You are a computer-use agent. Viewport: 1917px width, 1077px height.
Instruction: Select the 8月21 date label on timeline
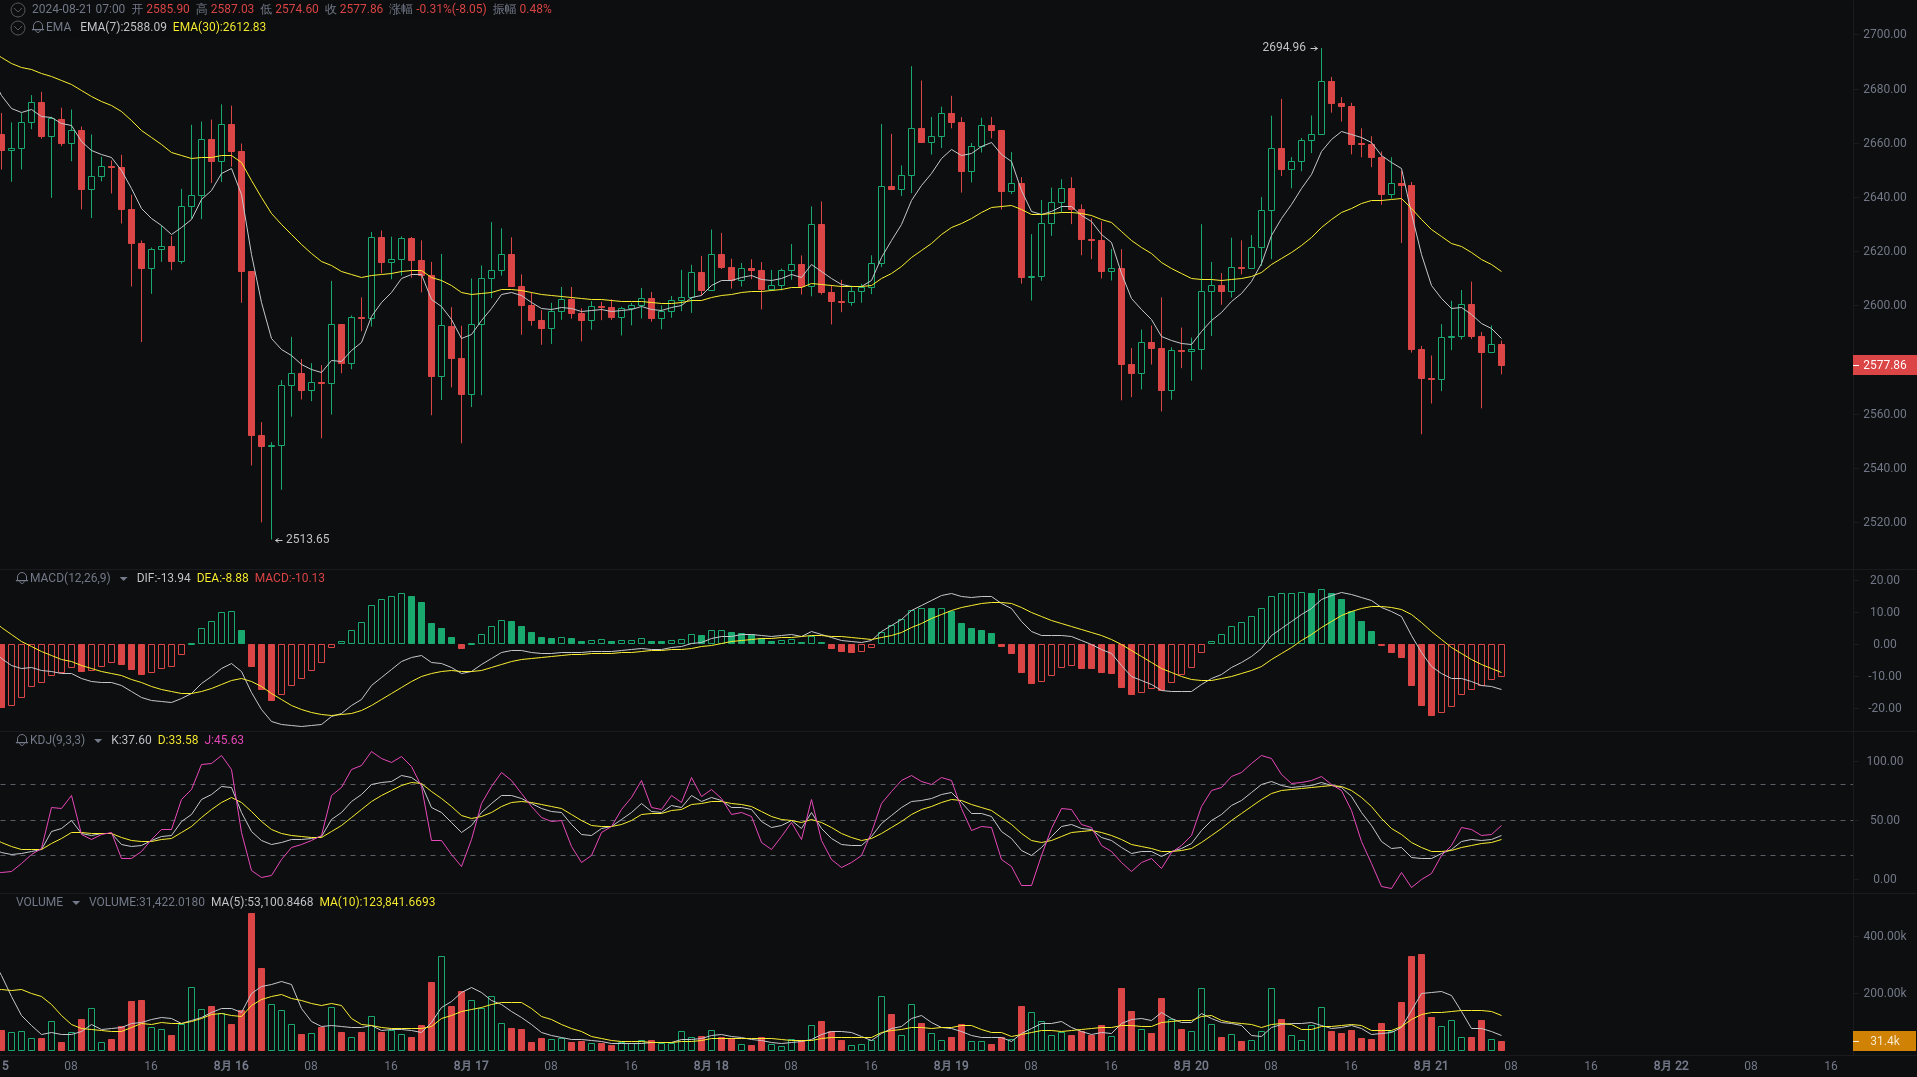tap(1430, 1066)
